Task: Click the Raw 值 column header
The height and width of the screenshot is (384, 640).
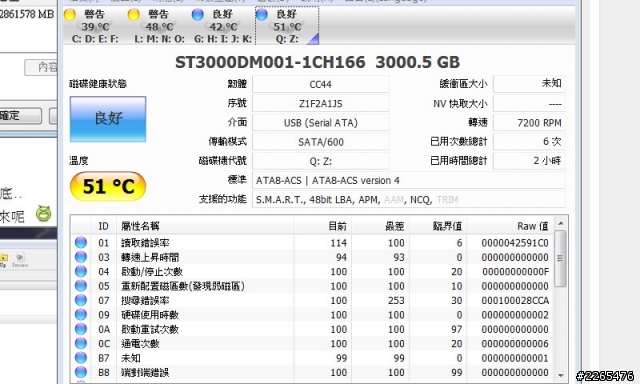Action: [510, 226]
